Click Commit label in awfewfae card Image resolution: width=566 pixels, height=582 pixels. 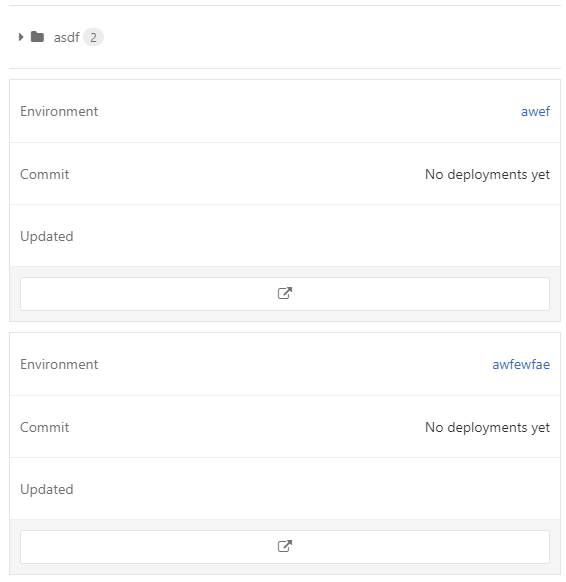pos(45,428)
